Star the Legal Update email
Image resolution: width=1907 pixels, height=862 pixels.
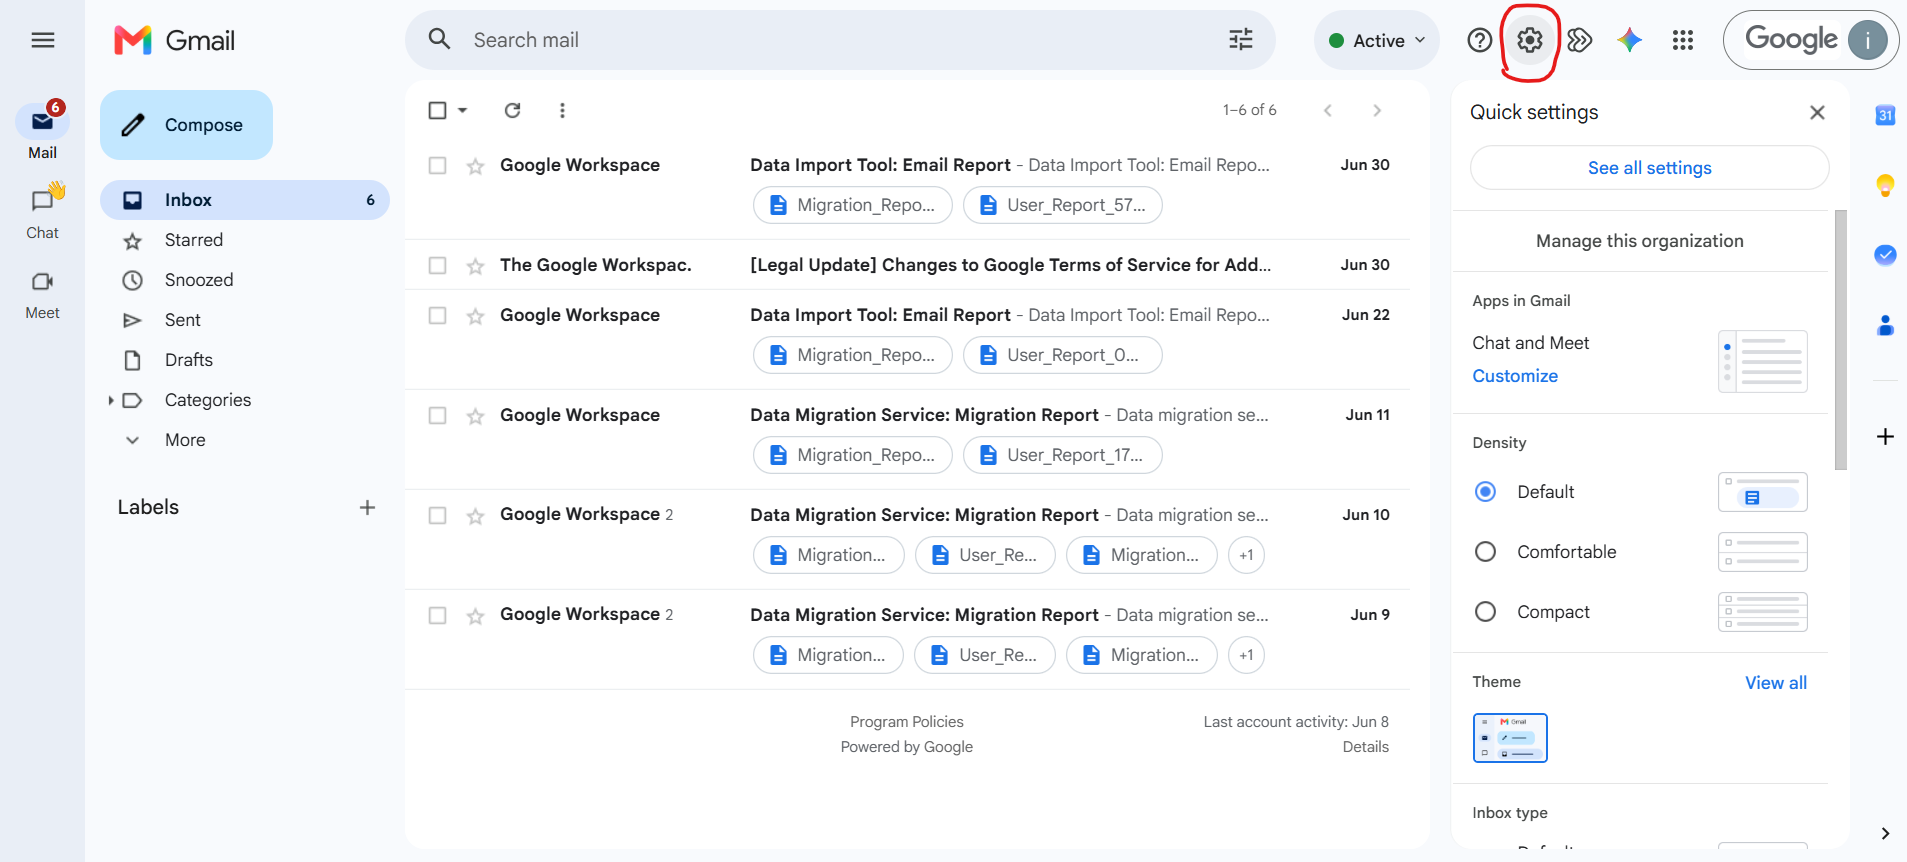coord(475,266)
